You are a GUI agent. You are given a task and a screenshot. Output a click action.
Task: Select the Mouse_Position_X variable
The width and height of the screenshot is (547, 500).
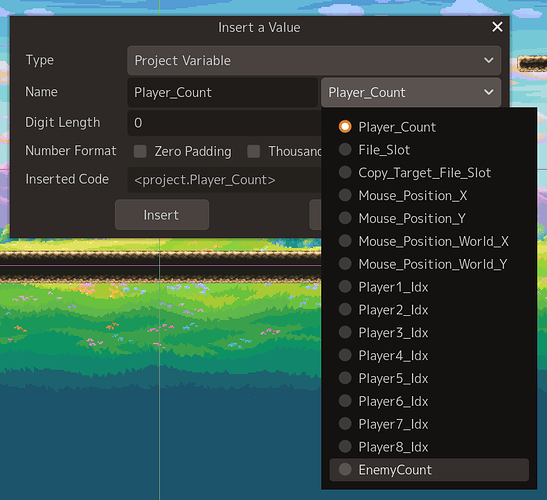tap(429, 195)
